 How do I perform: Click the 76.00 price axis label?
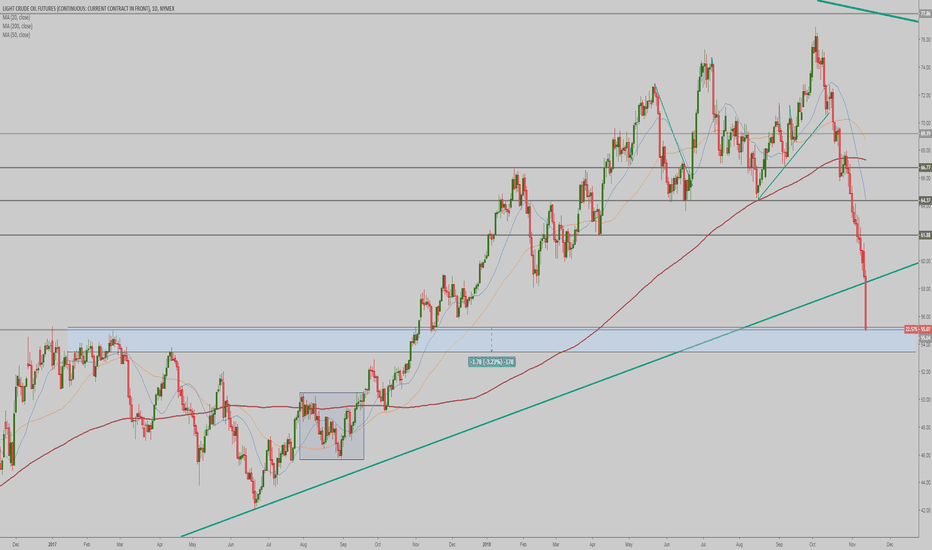tap(925, 40)
